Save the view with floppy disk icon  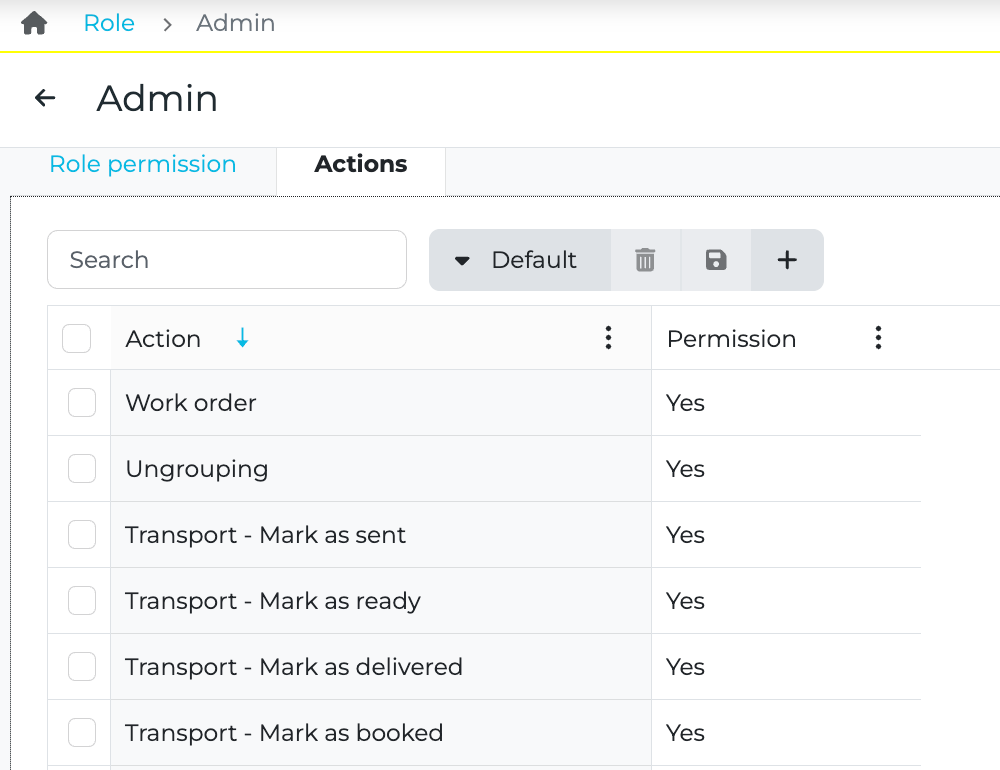click(x=716, y=260)
